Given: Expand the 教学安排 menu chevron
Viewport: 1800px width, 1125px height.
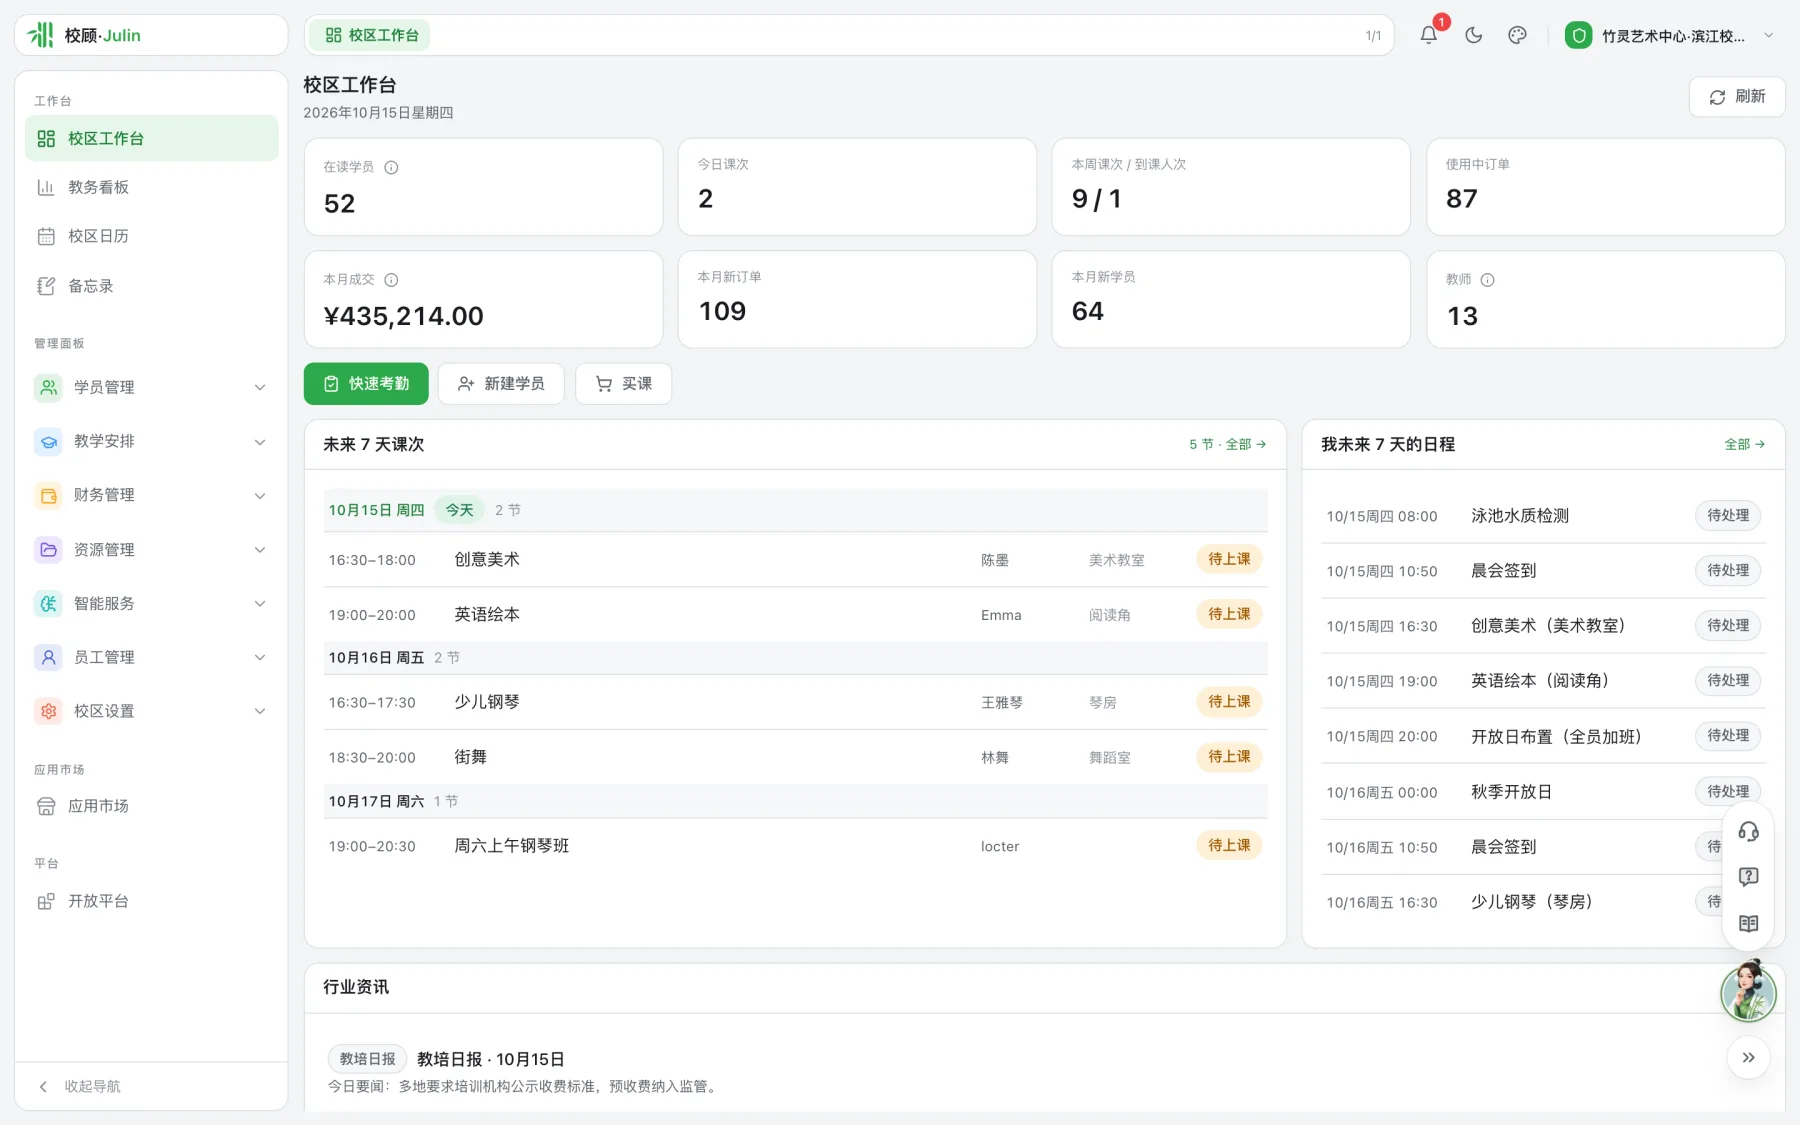Looking at the screenshot, I should [260, 441].
